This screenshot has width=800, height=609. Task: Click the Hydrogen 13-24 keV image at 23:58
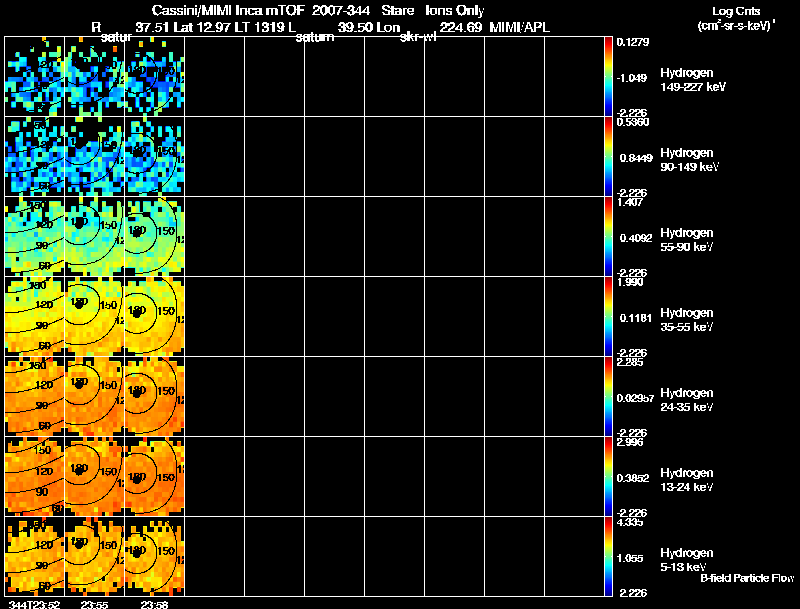pyautogui.click(x=155, y=476)
